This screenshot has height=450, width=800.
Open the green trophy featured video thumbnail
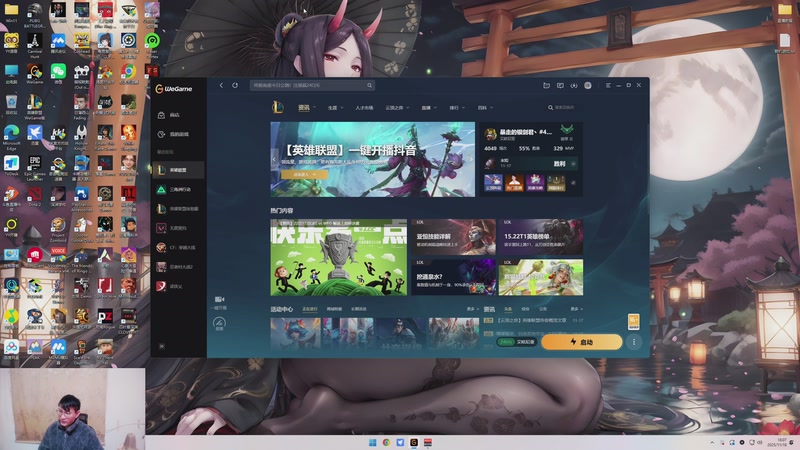[339, 257]
